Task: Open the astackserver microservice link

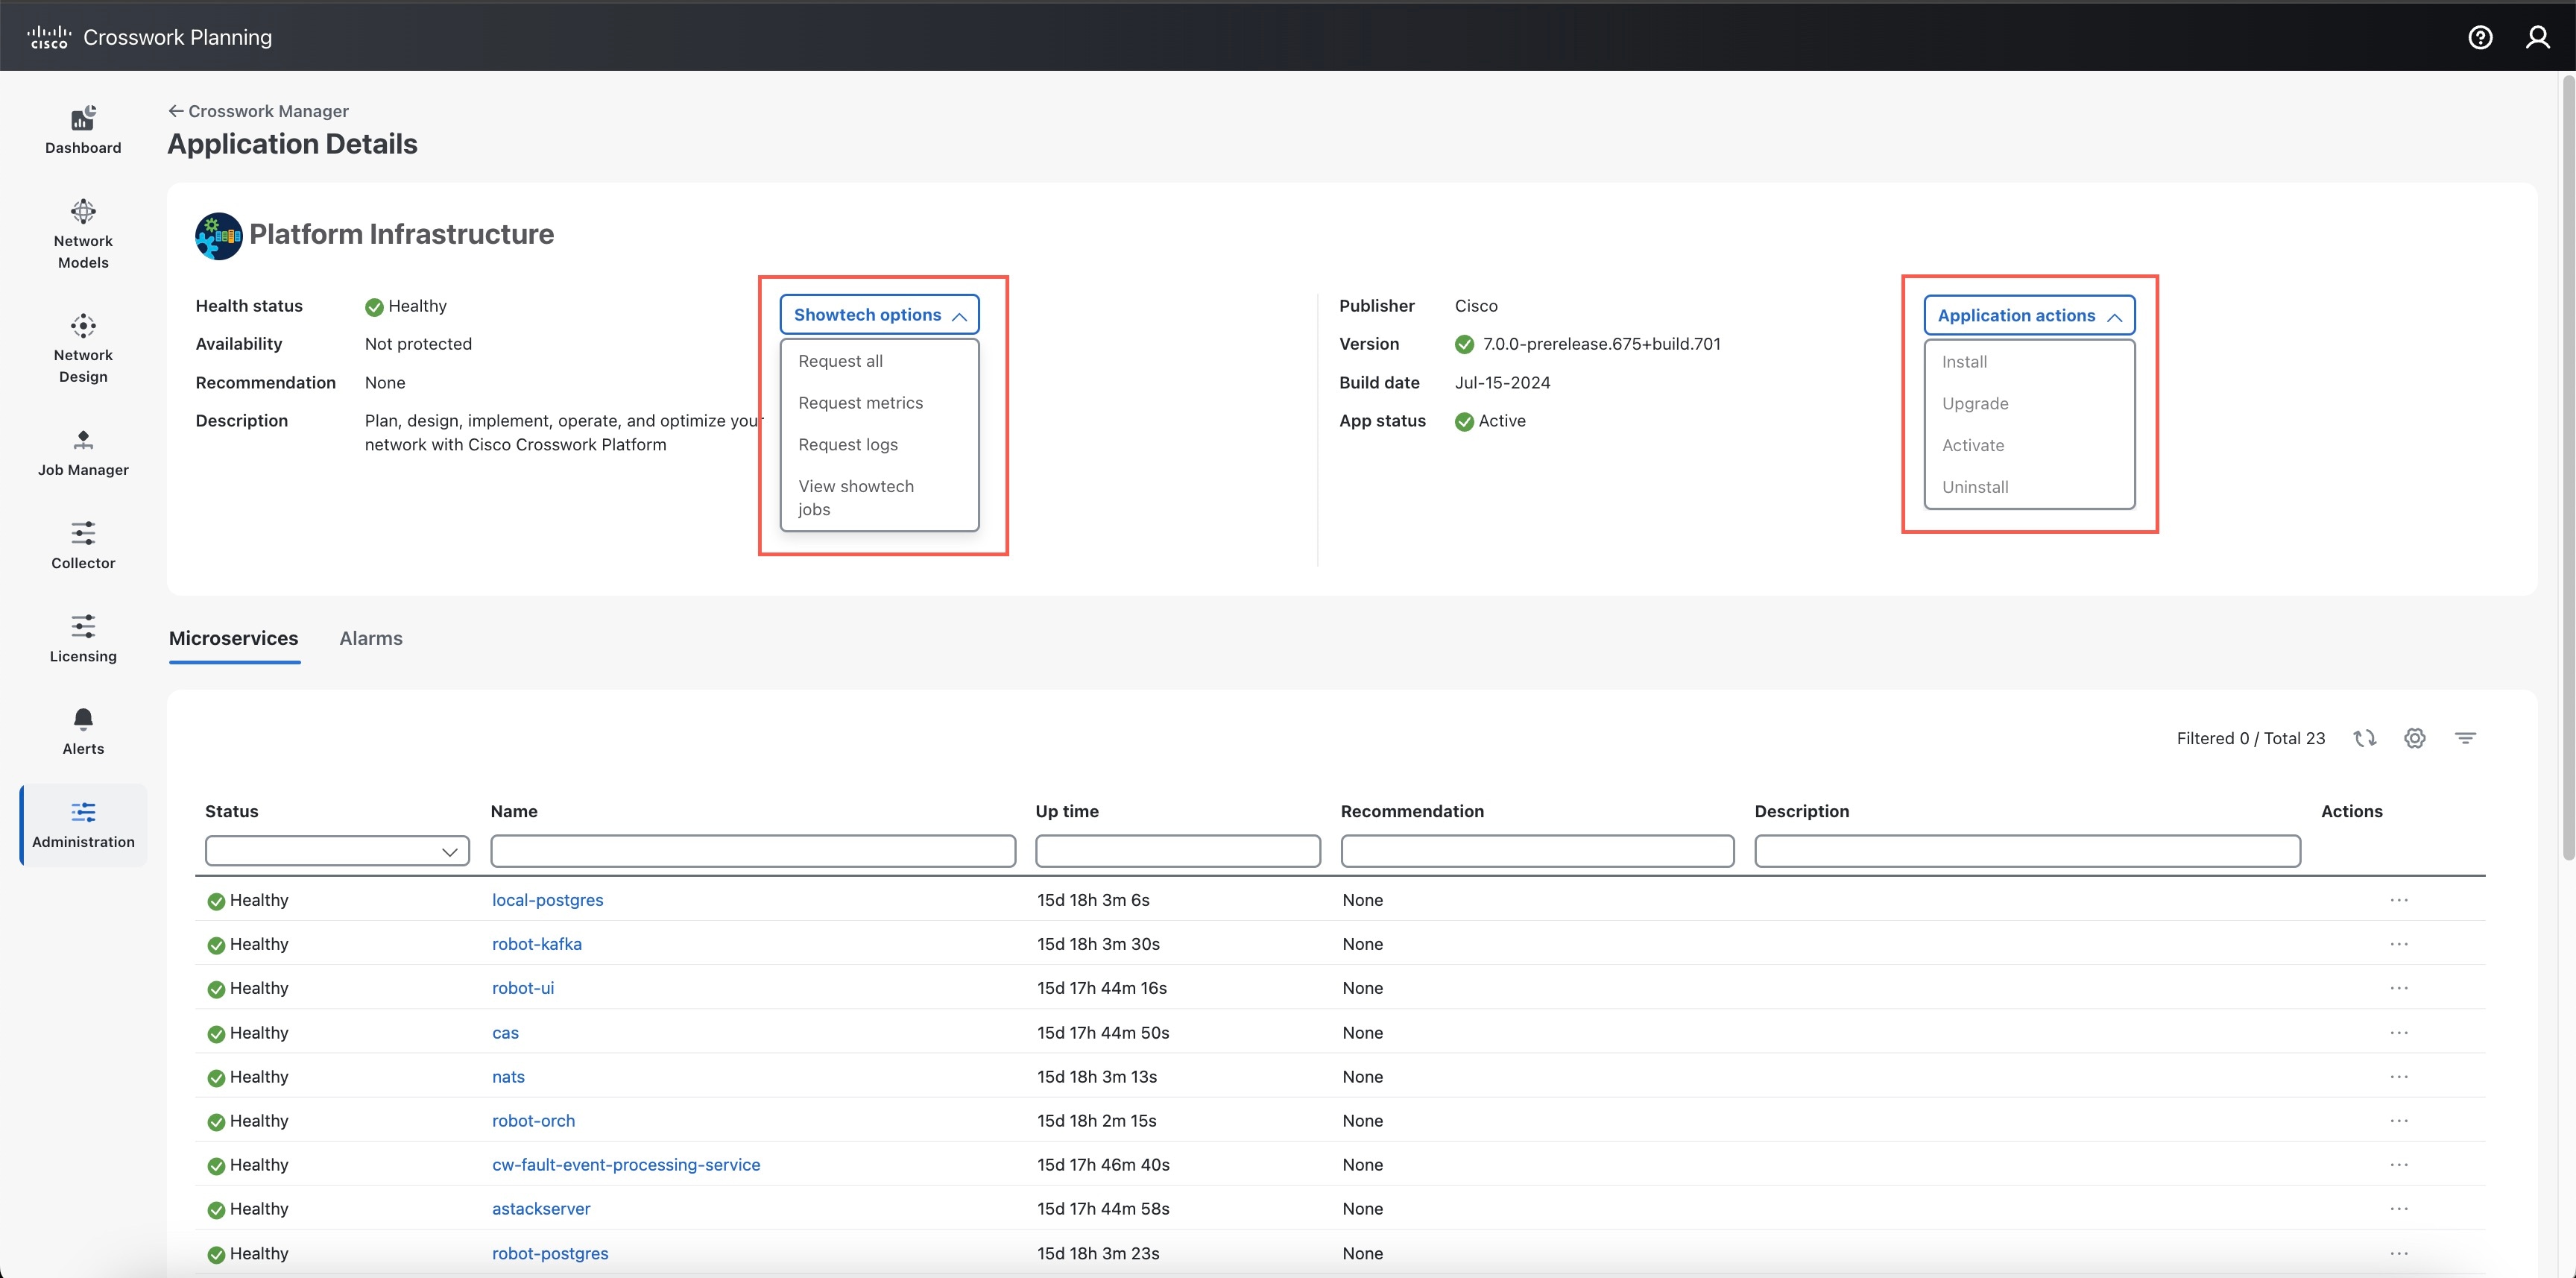Action: click(x=541, y=1209)
